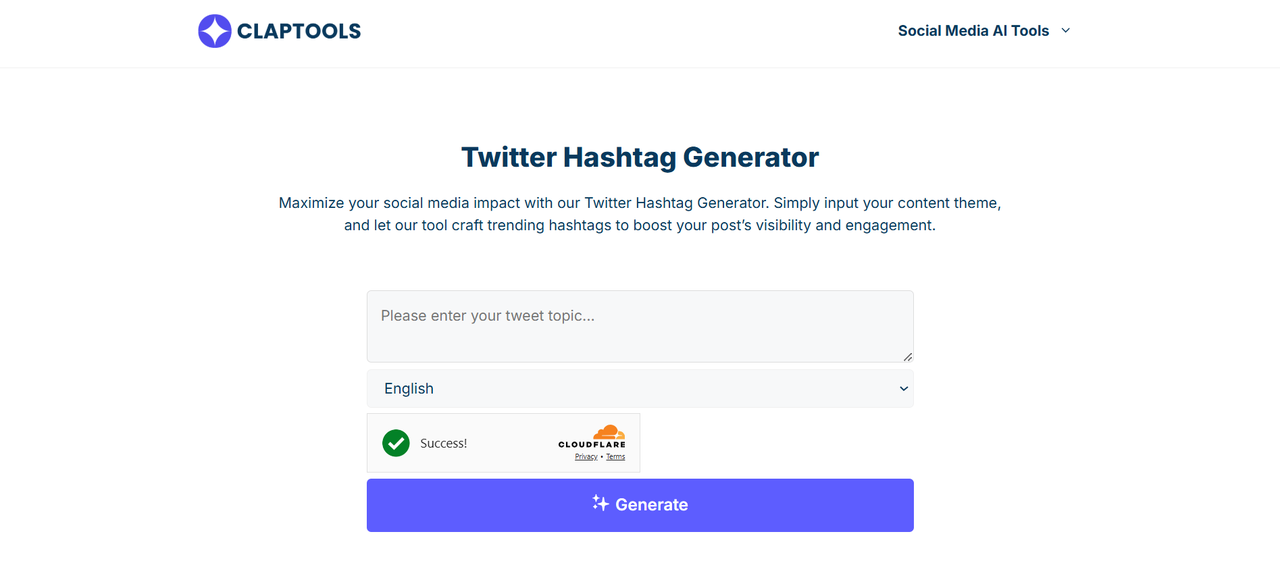The height and width of the screenshot is (586, 1280).
Task: Click the arrow on the language selector
Action: point(903,389)
